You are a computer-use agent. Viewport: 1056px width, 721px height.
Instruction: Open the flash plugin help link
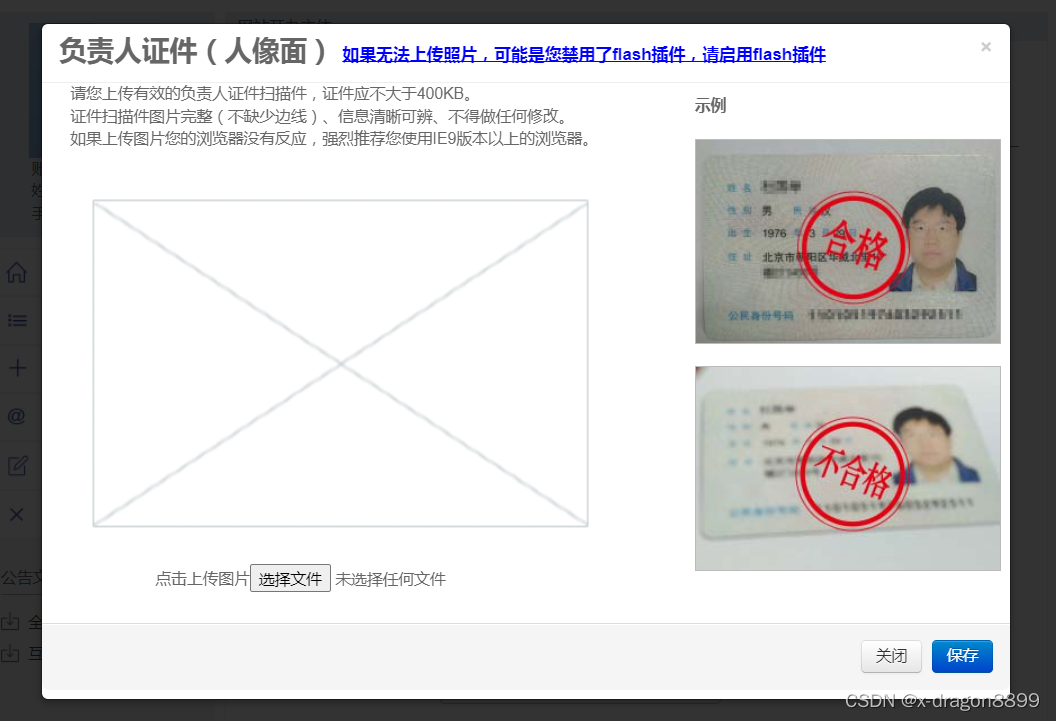tap(584, 55)
